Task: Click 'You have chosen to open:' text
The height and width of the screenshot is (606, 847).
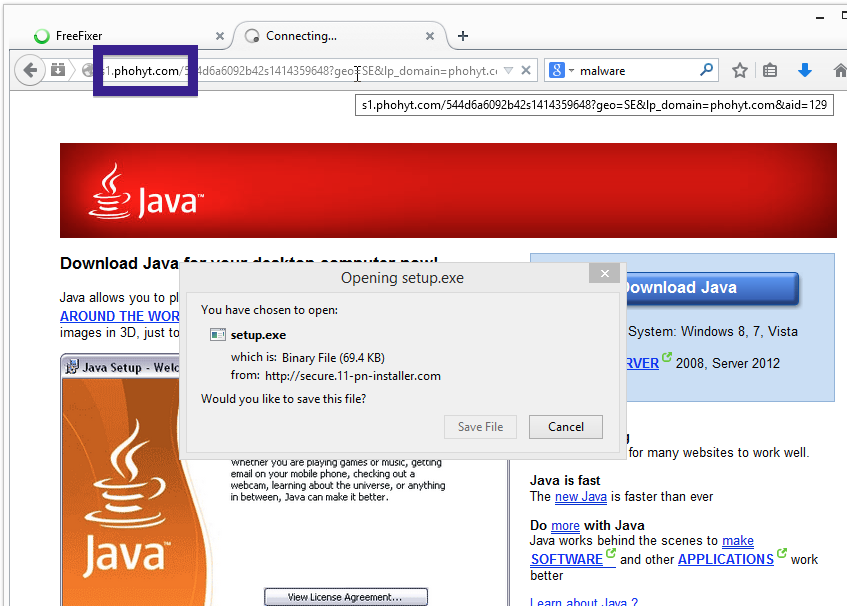Action: coord(270,310)
